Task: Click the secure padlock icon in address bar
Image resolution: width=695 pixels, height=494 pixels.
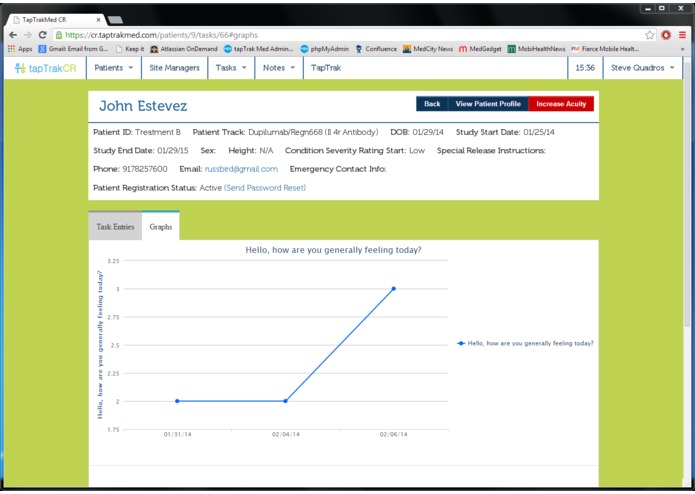Action: pos(59,35)
